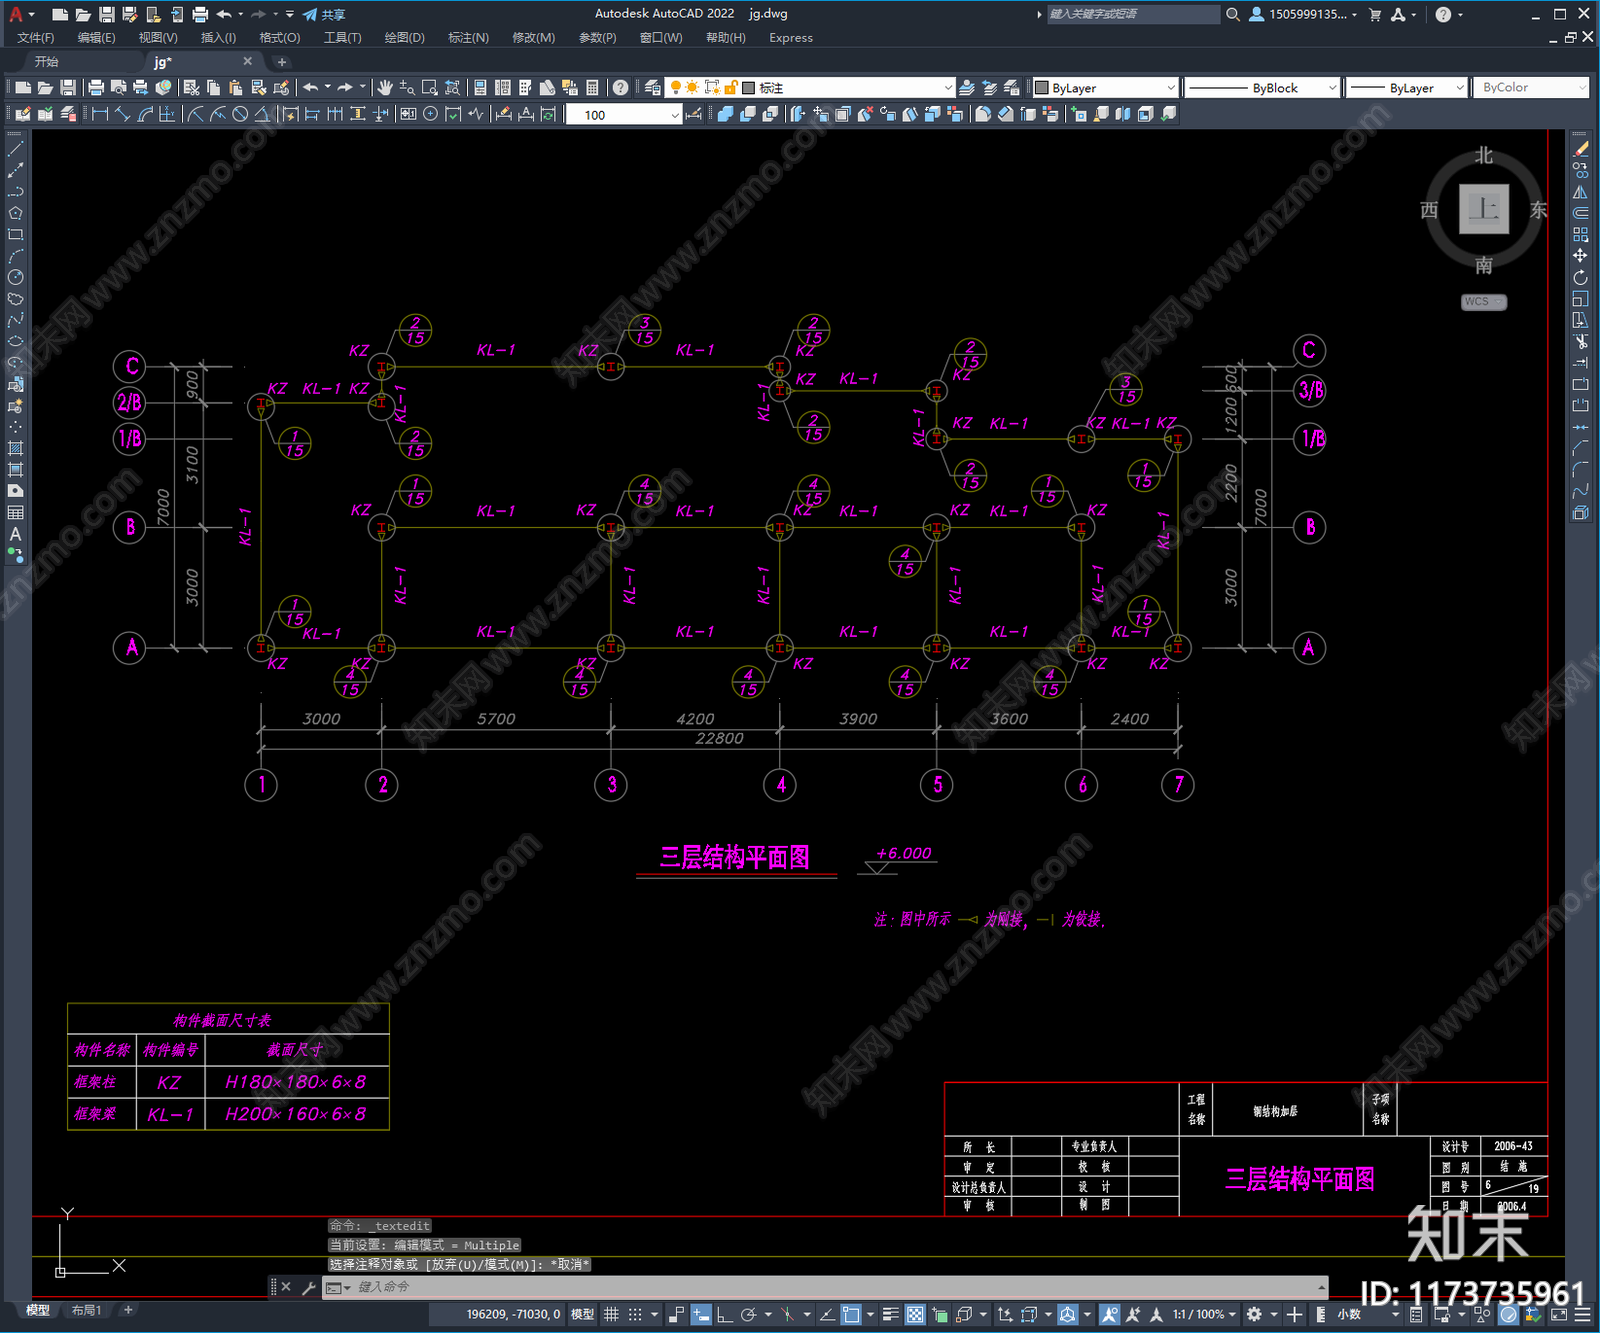Viewport: 1600px width, 1333px height.
Task: Select the Diameter Dimension tool
Action: pos(240,114)
